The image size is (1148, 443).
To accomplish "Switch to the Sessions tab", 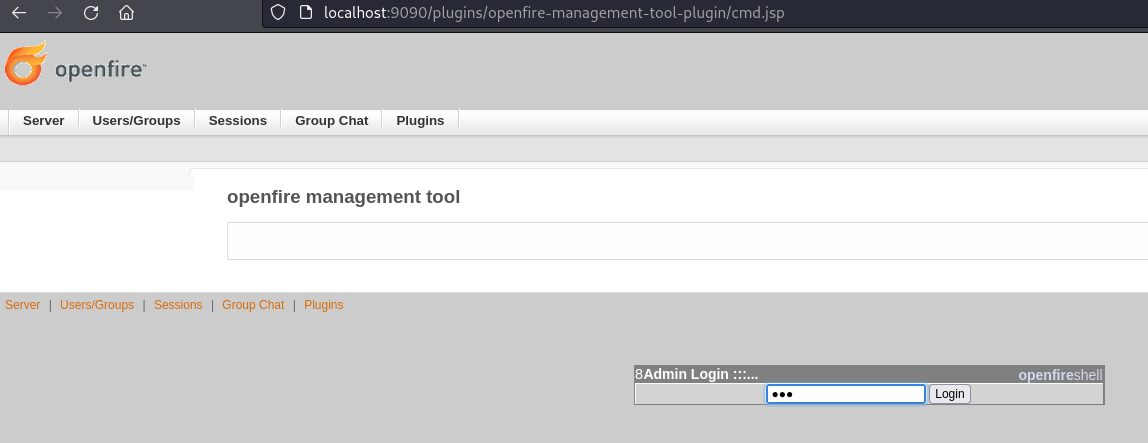I will click(238, 121).
